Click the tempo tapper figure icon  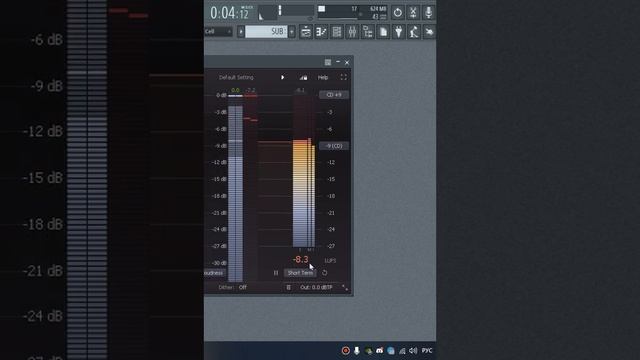click(x=414, y=32)
